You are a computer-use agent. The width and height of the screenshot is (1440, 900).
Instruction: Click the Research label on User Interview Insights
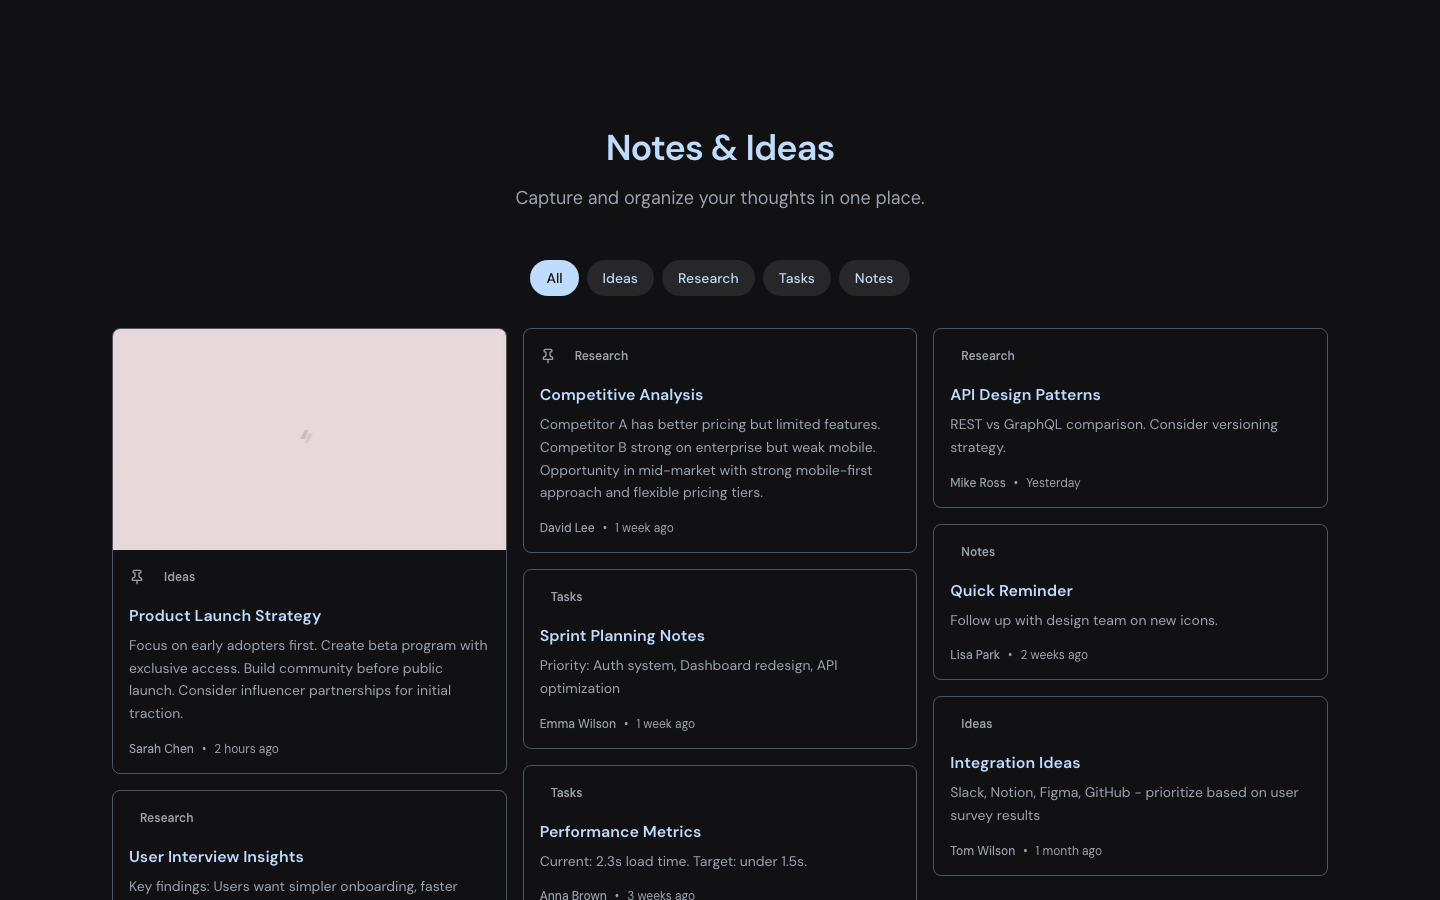click(166, 818)
